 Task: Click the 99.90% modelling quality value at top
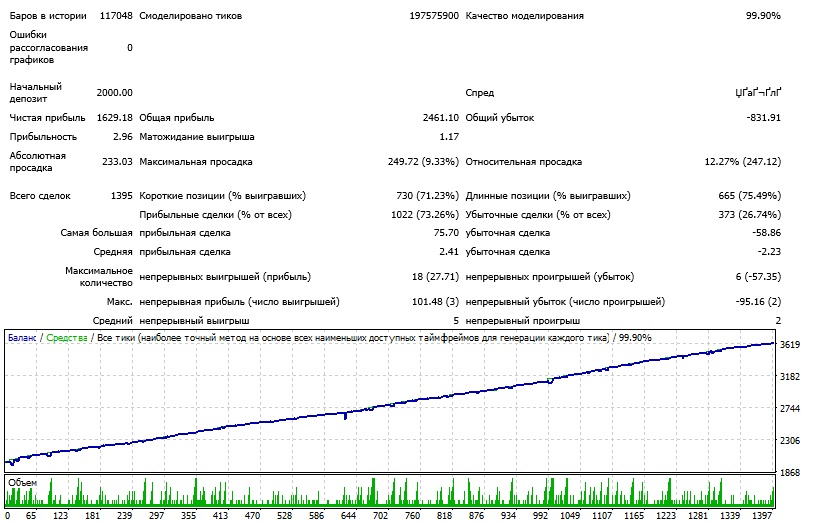763,16
